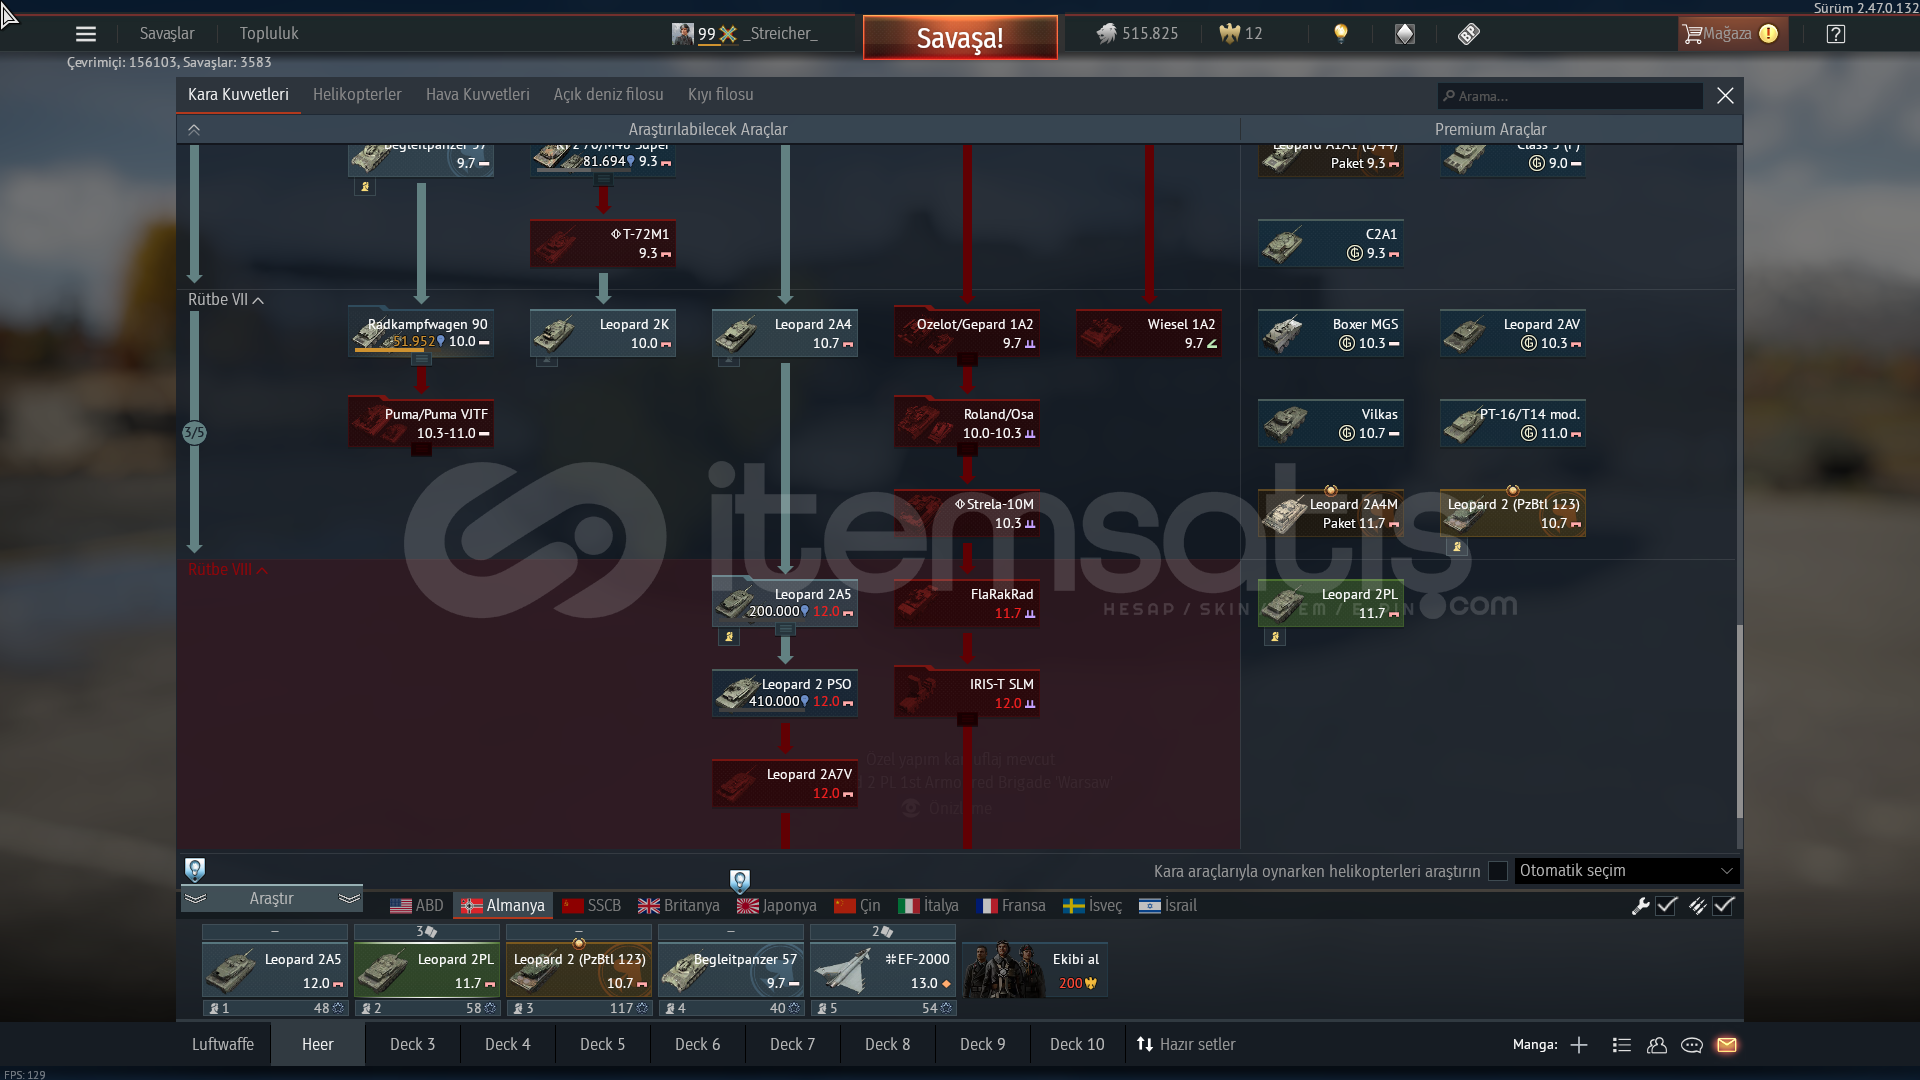The image size is (1920, 1080).
Task: Select the Kara Kuvvetleri tab
Action: click(x=238, y=95)
